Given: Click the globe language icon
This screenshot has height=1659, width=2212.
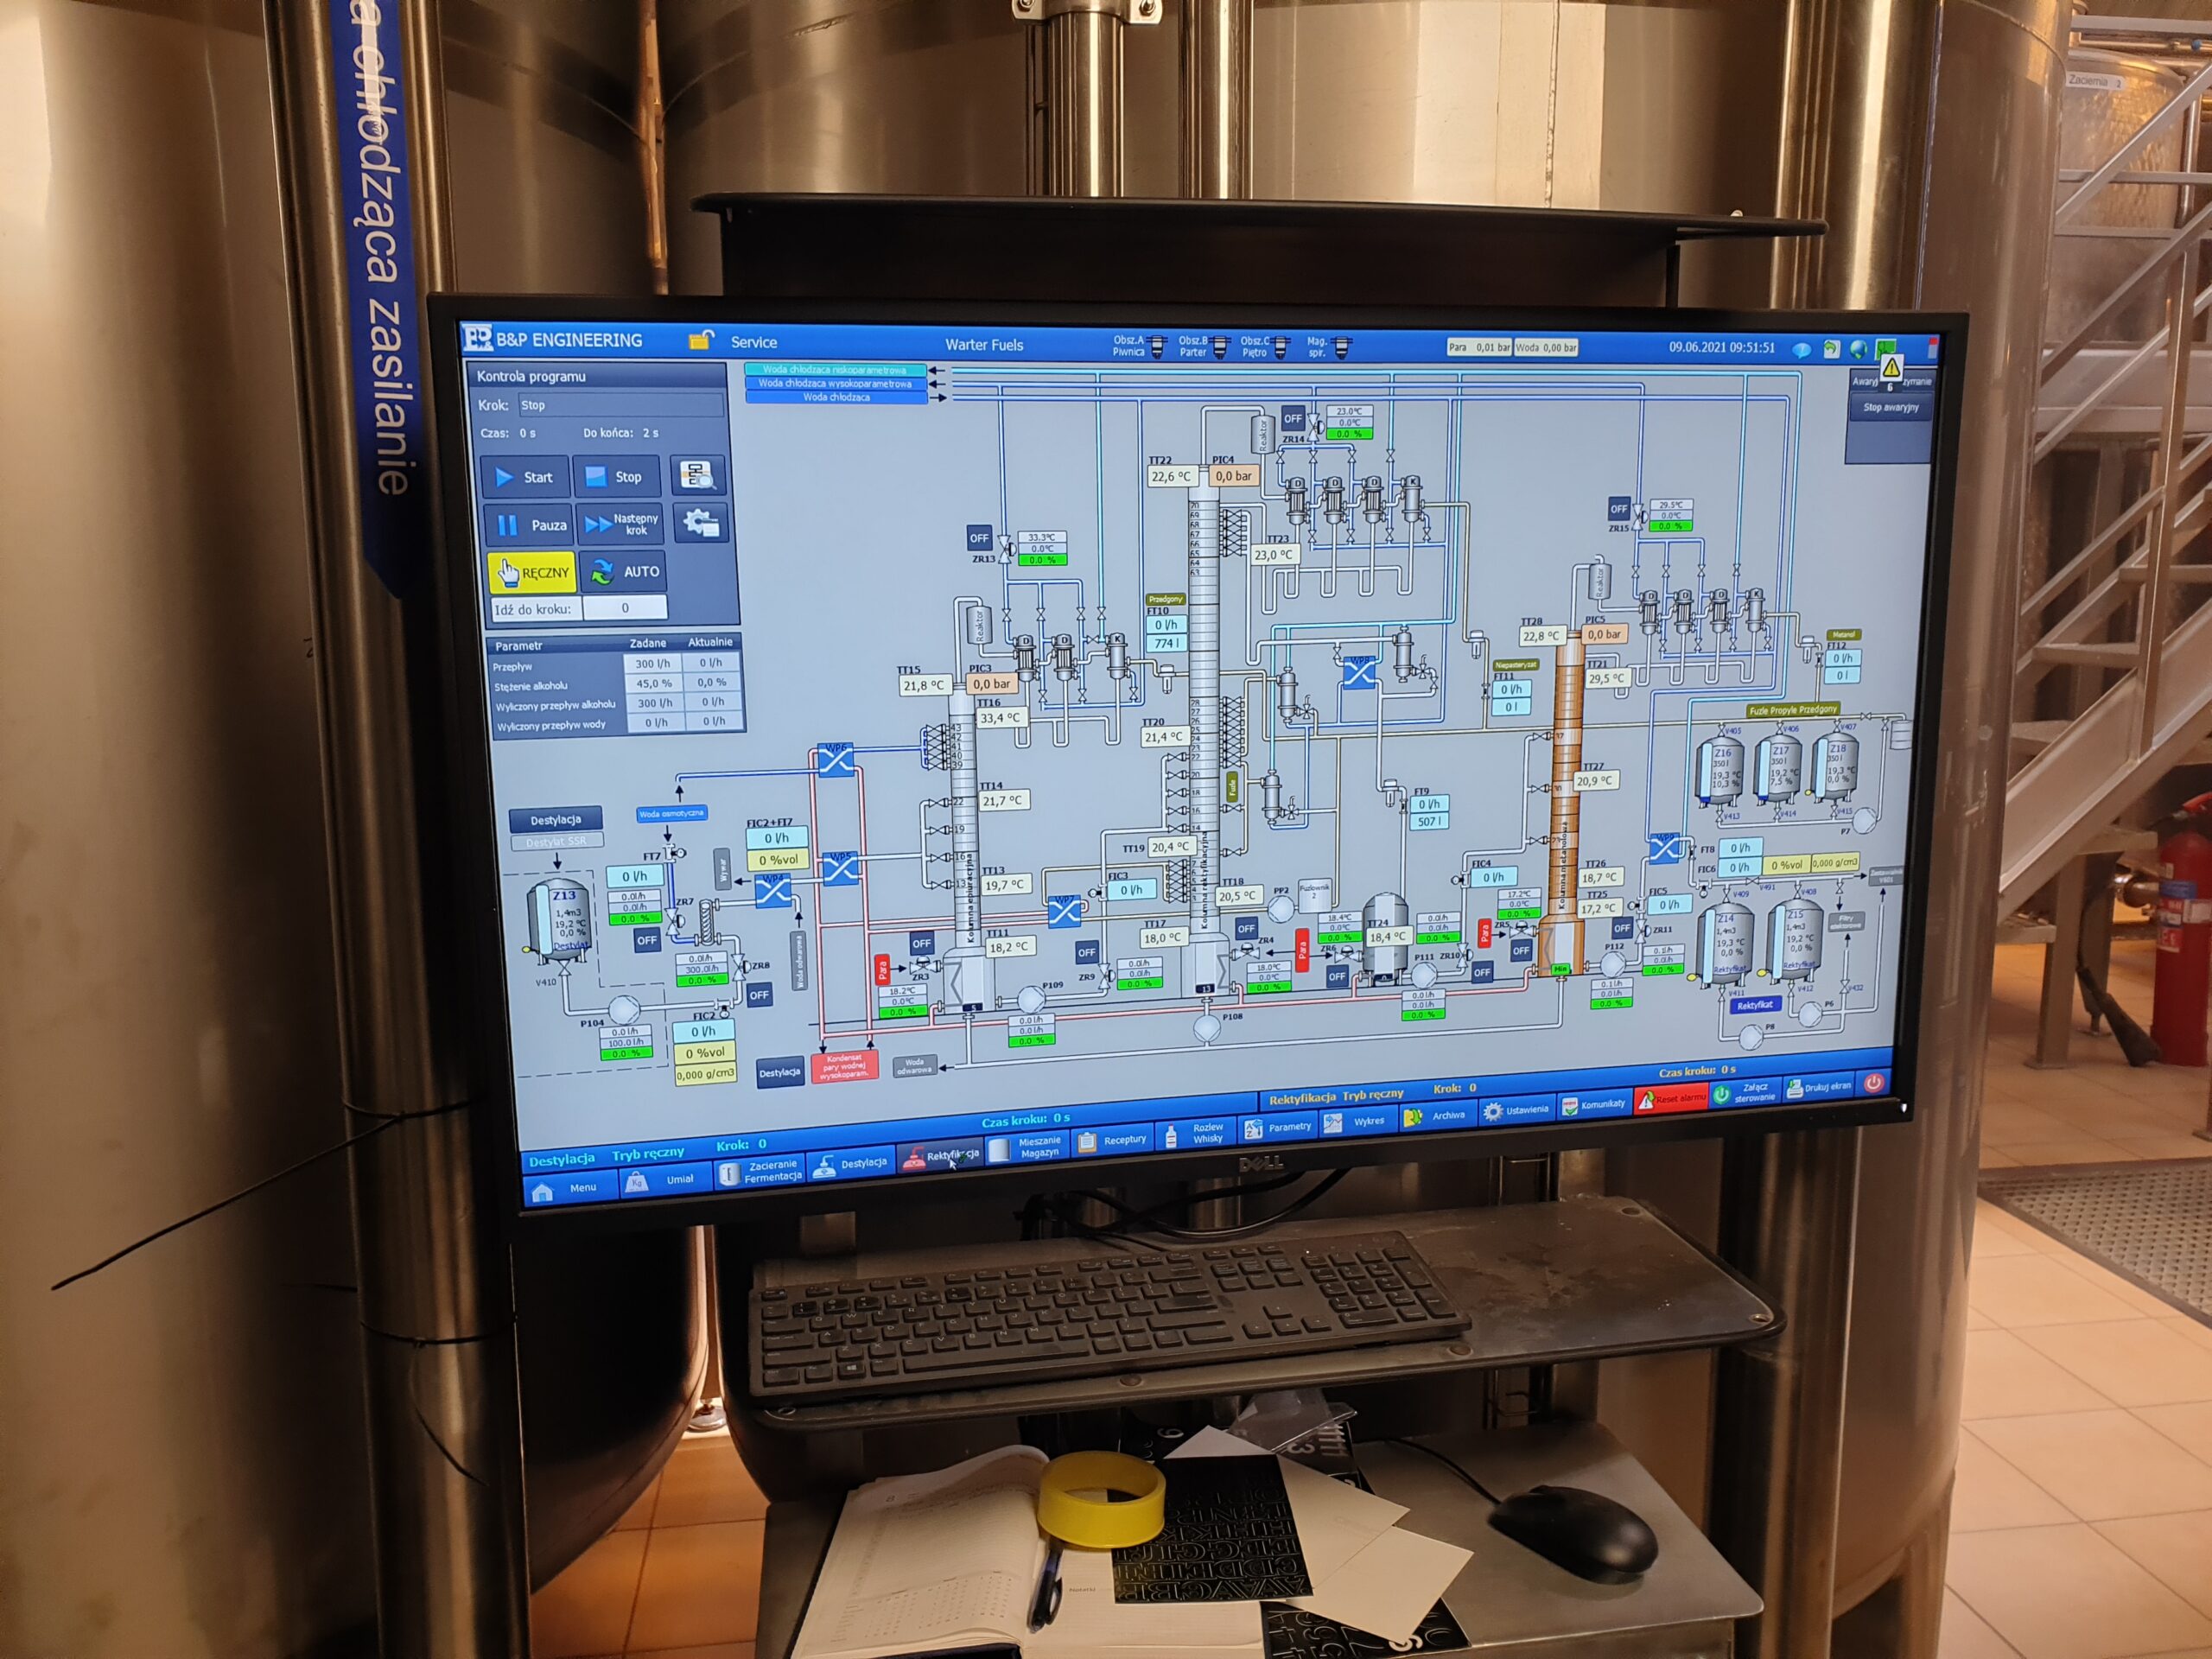Looking at the screenshot, I should click(x=1858, y=349).
